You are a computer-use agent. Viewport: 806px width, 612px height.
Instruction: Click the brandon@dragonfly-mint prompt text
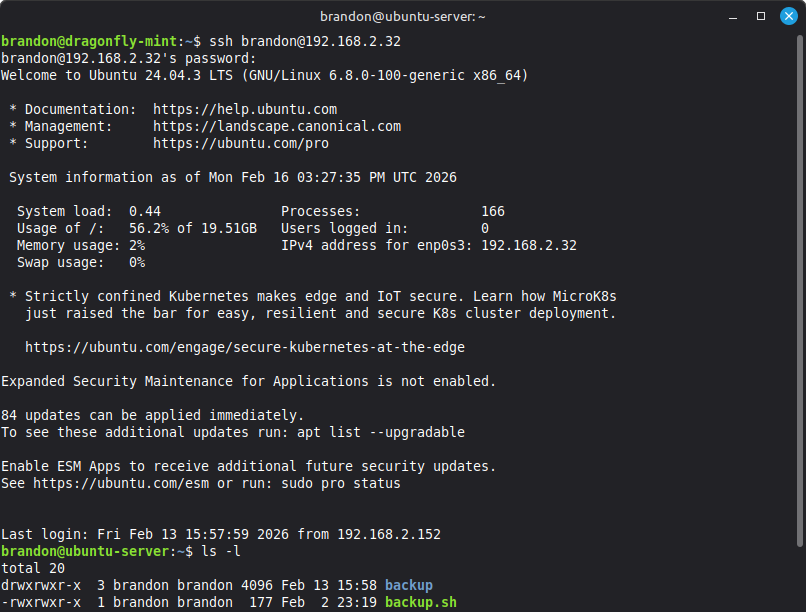click(x=88, y=41)
